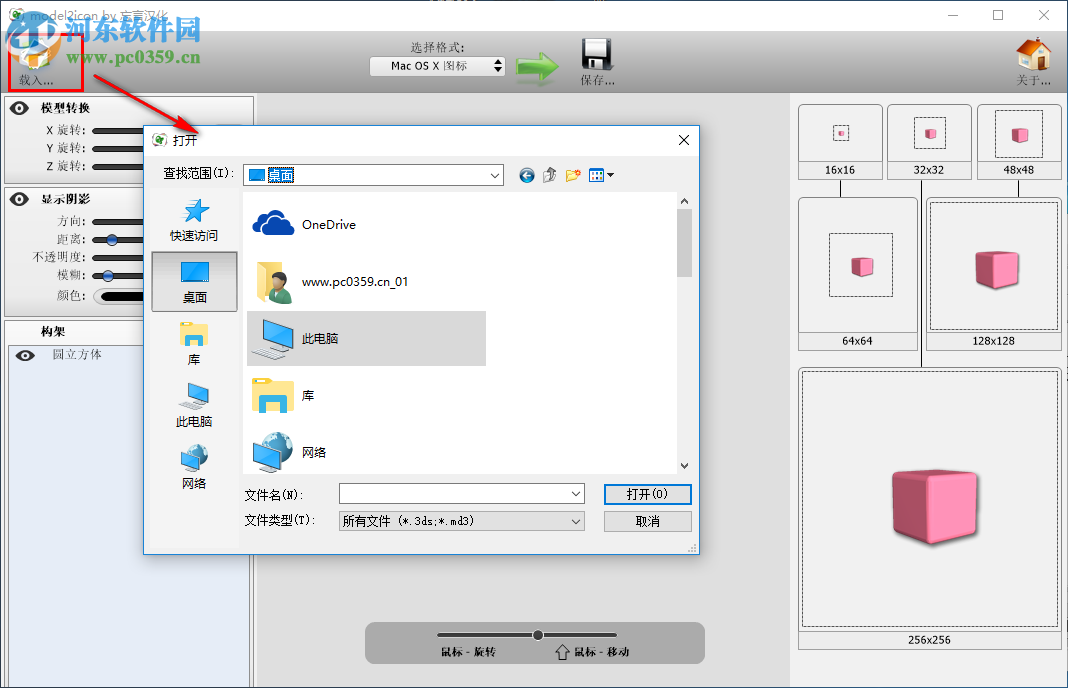The image size is (1068, 688).
Task: Click the Up One Level folder icon
Action: tap(549, 175)
